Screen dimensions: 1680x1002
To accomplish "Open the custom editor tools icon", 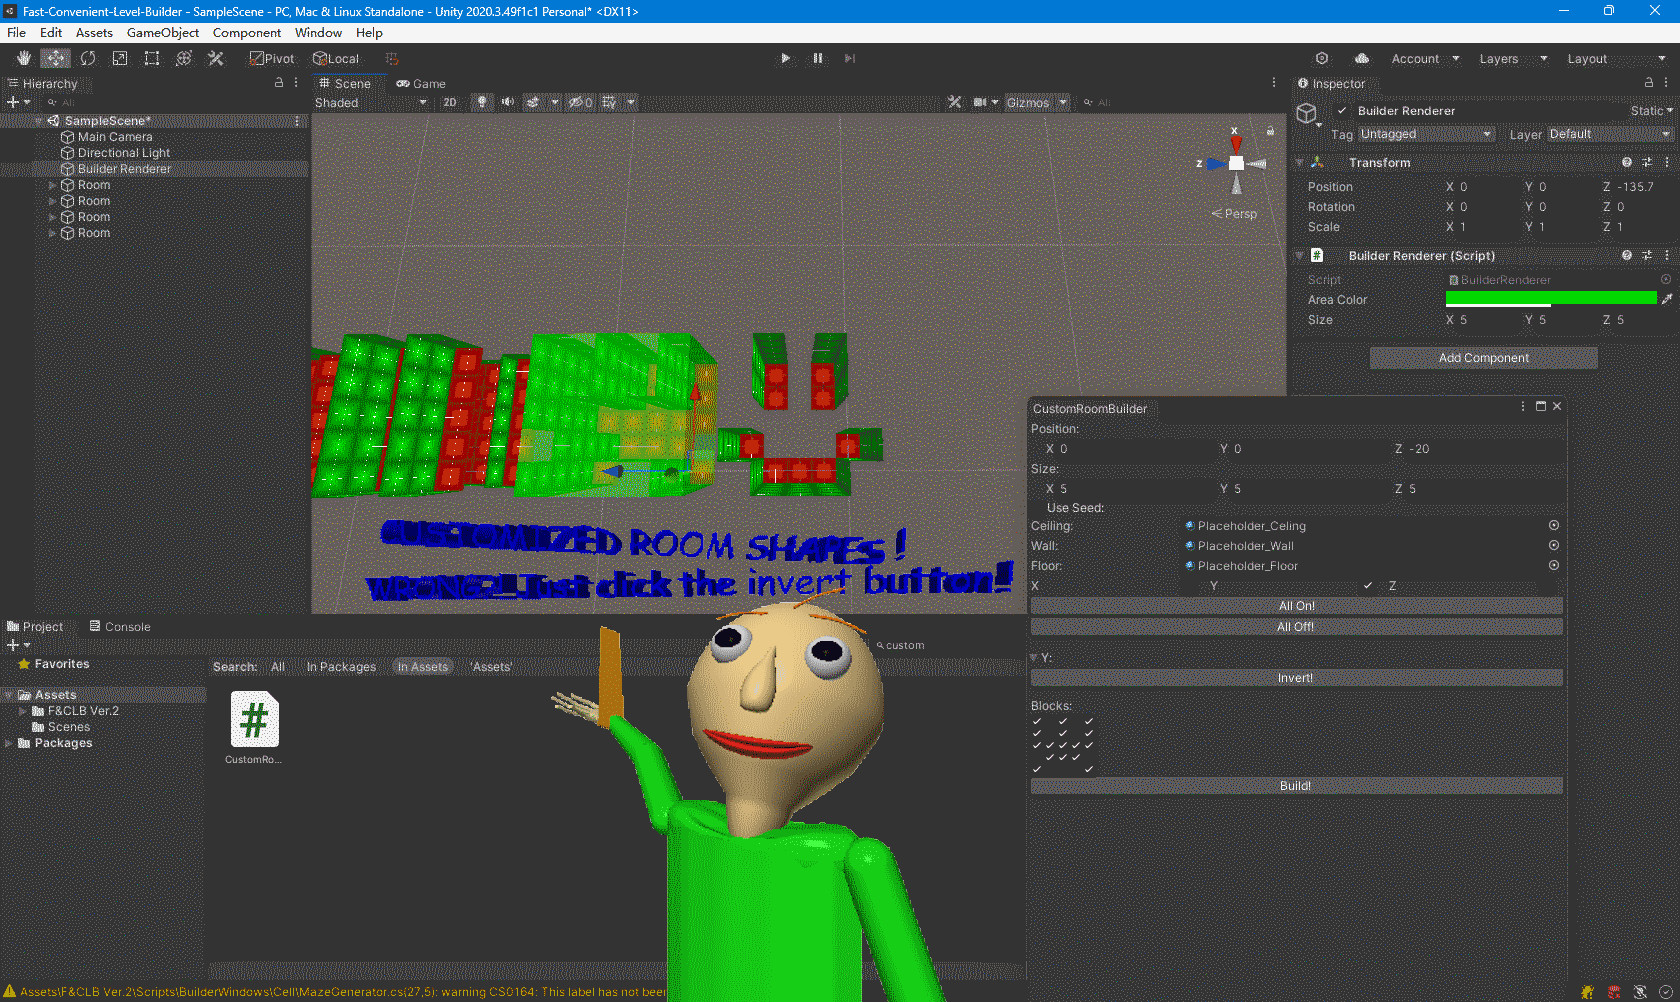I will tap(216, 58).
